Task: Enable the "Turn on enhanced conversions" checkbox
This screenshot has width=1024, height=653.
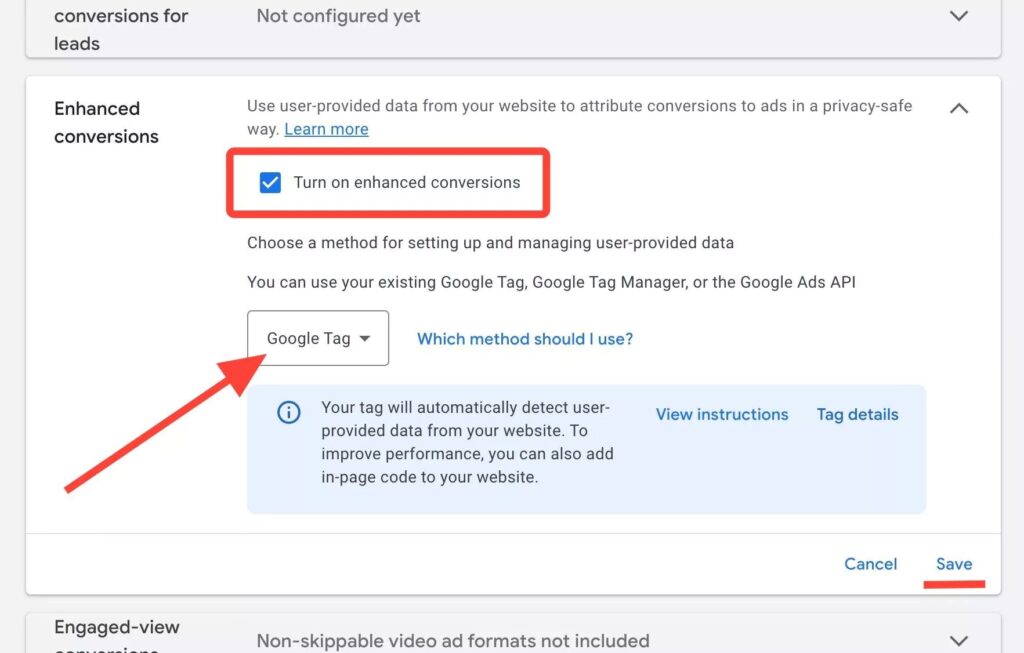Action: point(270,183)
